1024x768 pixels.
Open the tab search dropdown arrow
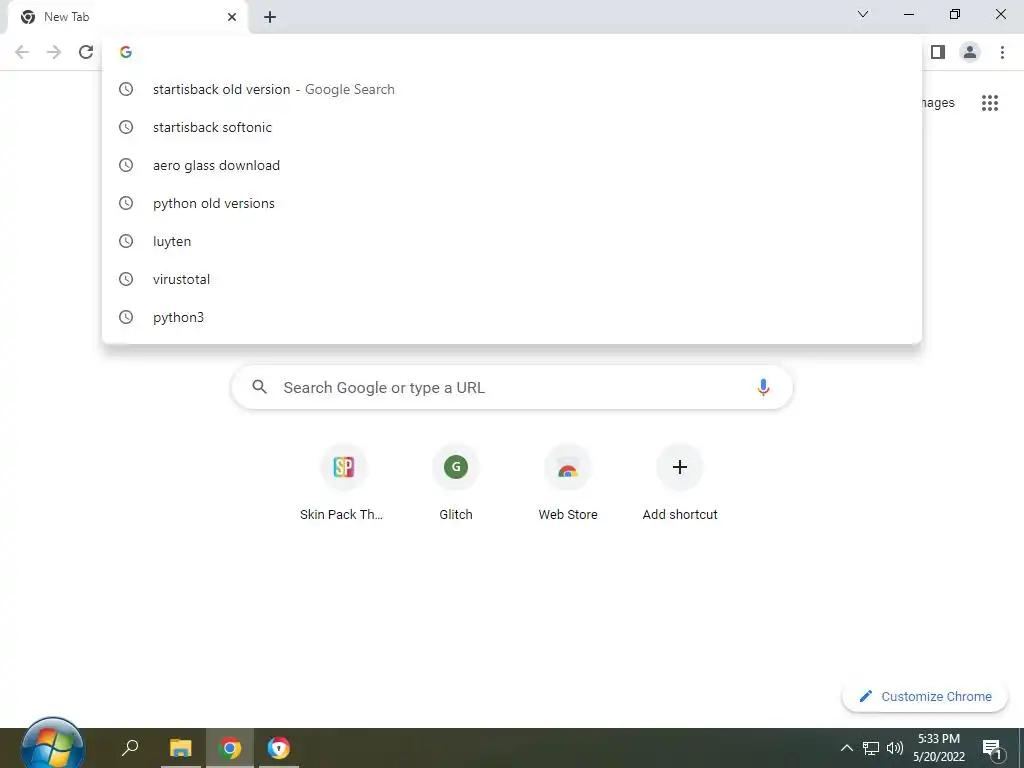[863, 14]
